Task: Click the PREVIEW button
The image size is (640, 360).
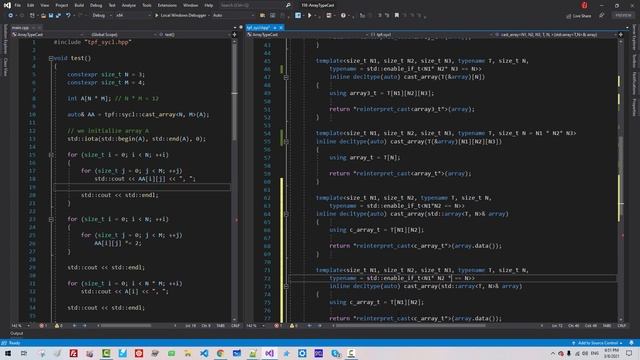Action: click(623, 16)
